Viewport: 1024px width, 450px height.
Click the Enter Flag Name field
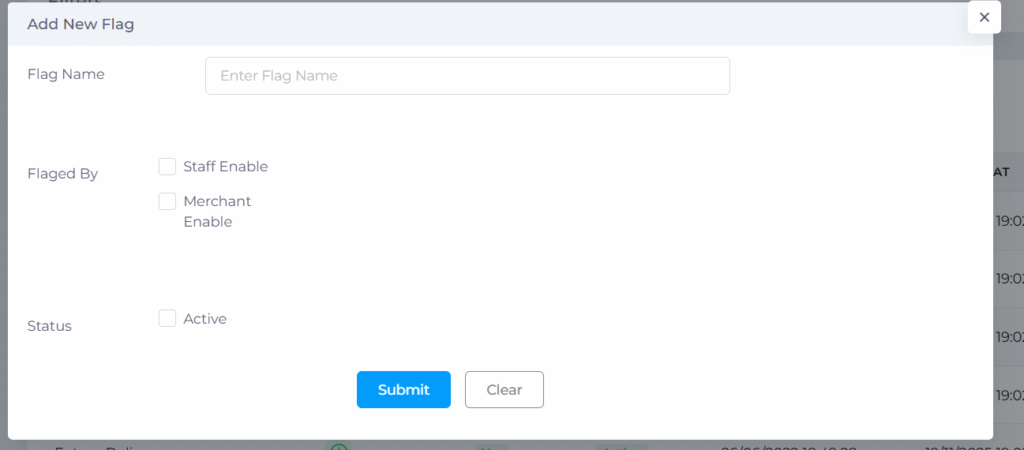467,76
